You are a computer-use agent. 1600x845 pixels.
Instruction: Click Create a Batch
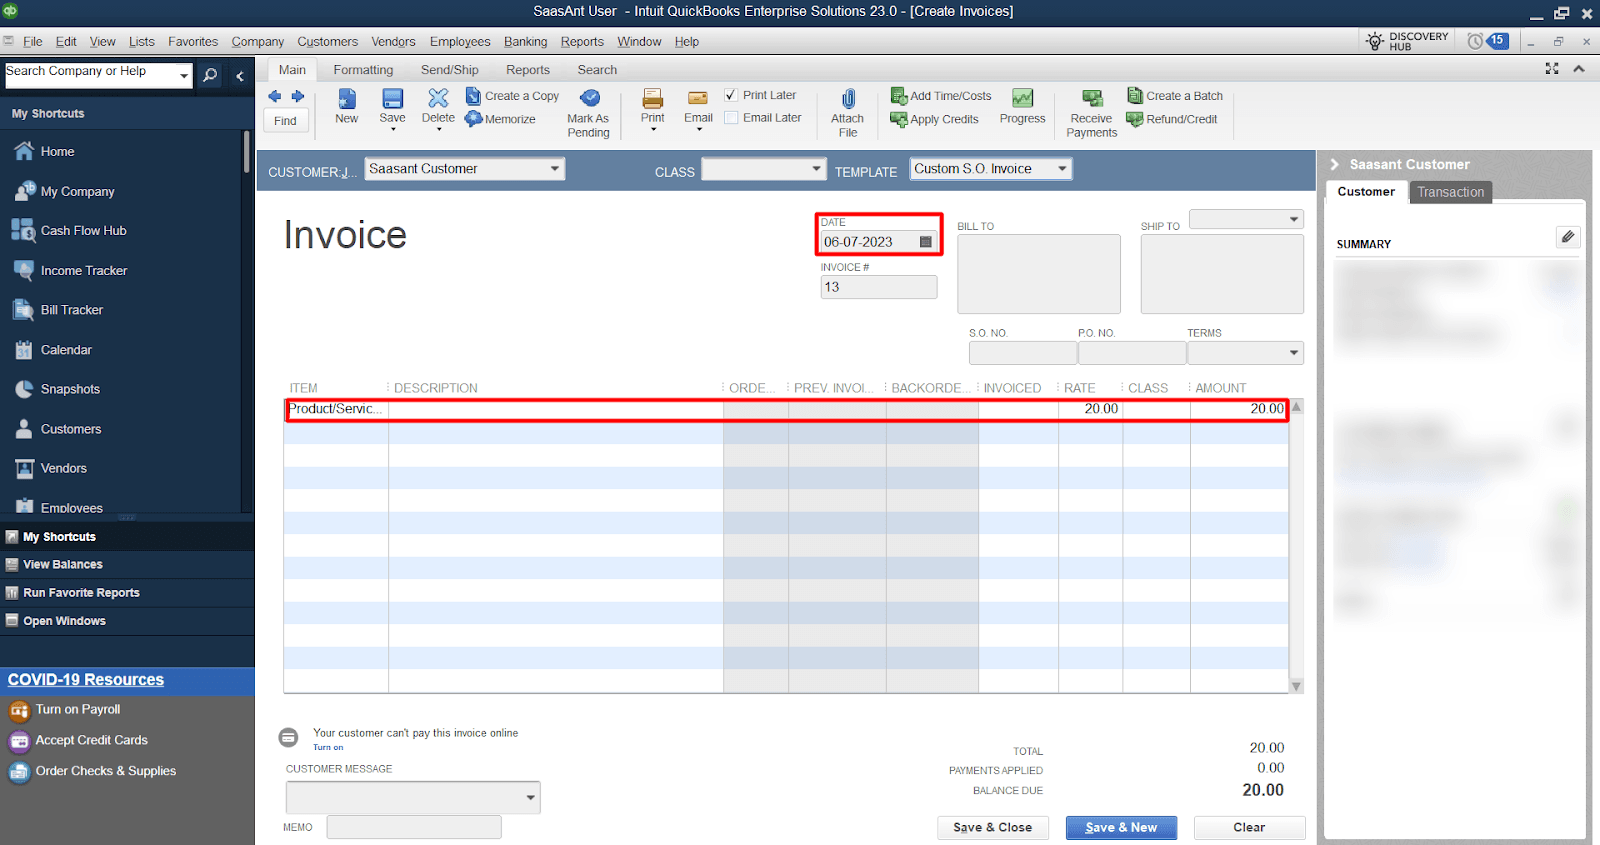point(1175,96)
